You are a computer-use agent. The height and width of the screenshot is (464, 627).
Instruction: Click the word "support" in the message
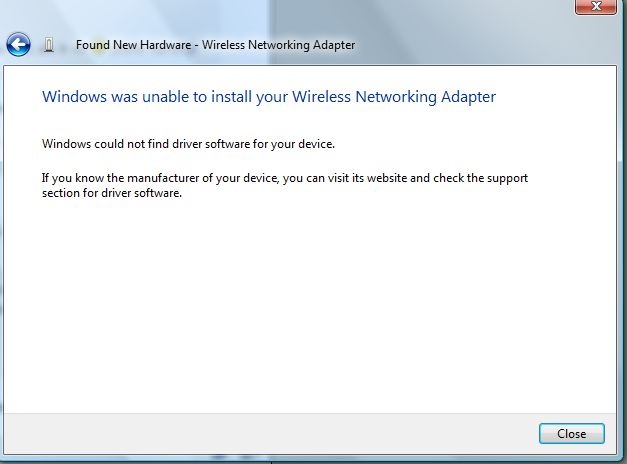[504, 178]
